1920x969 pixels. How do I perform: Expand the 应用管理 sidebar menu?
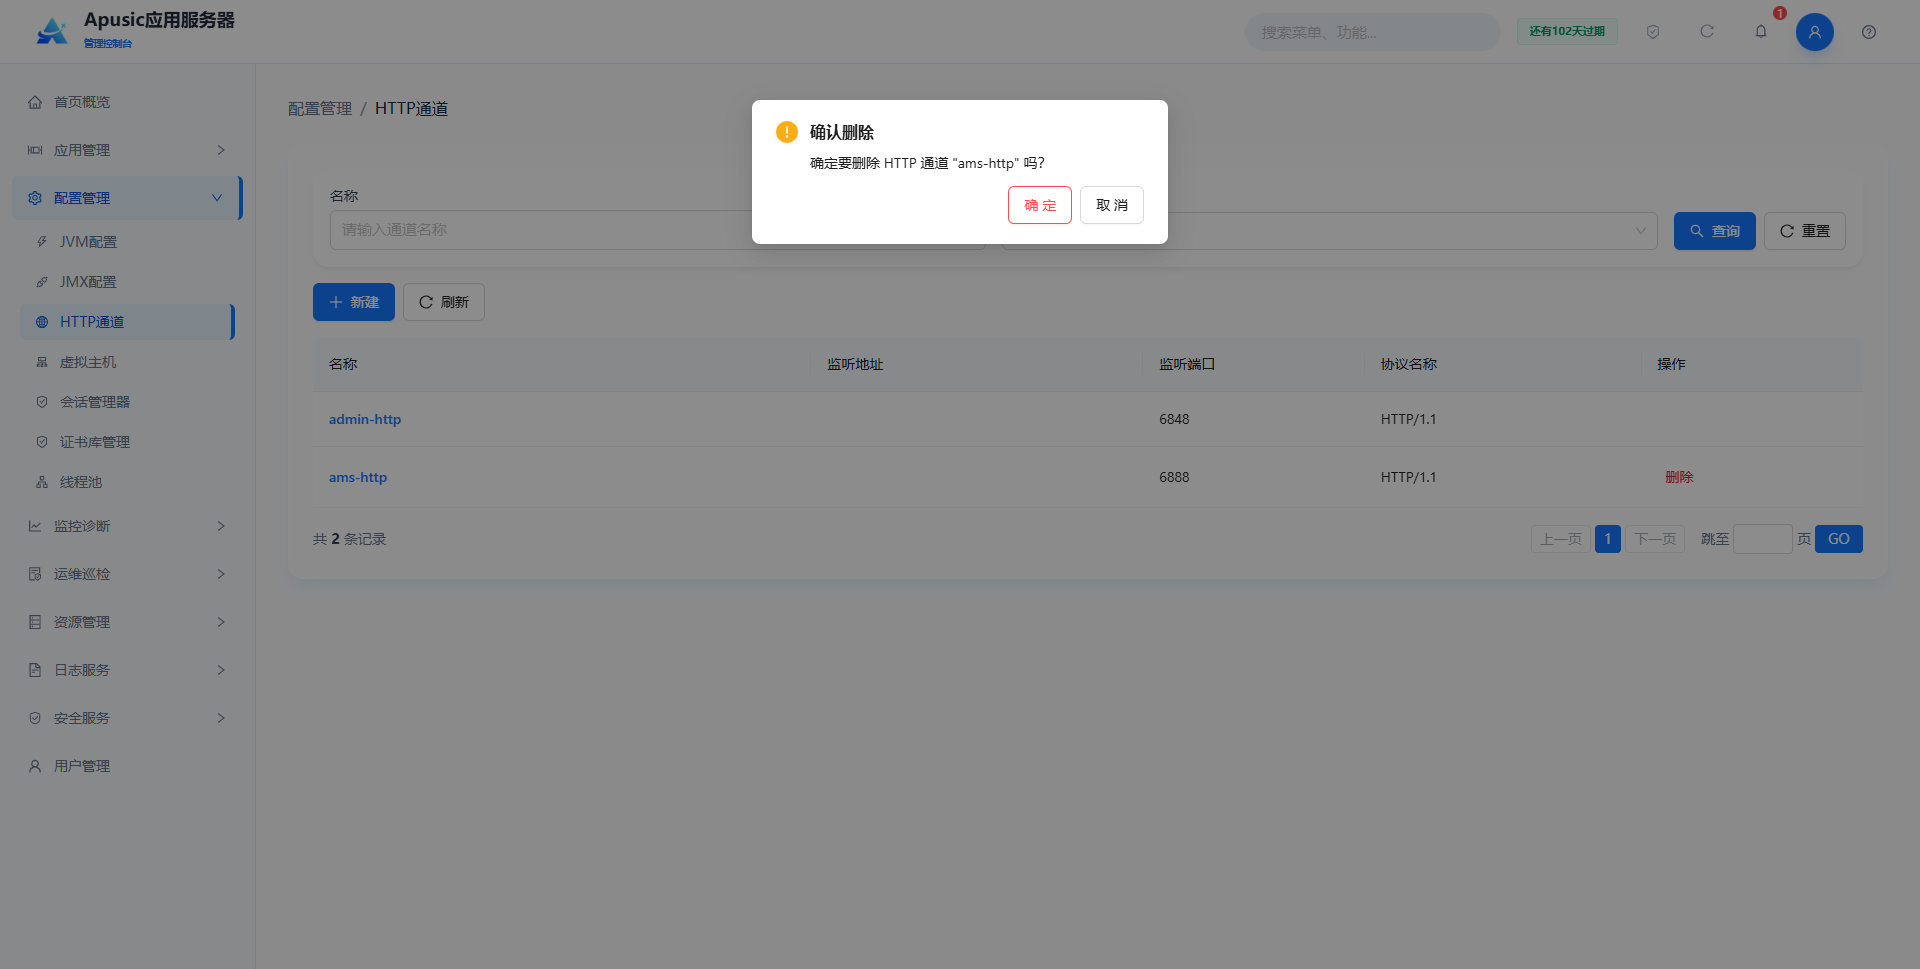[x=128, y=150]
